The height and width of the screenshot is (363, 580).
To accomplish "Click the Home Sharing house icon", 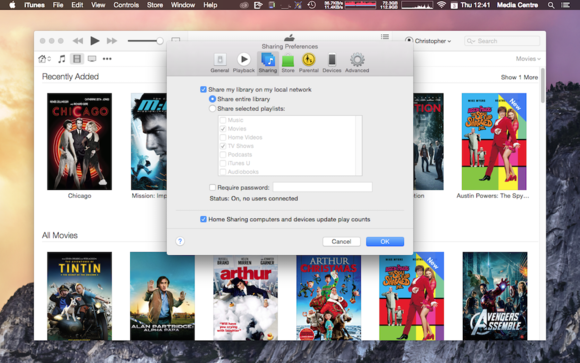I will [x=44, y=59].
